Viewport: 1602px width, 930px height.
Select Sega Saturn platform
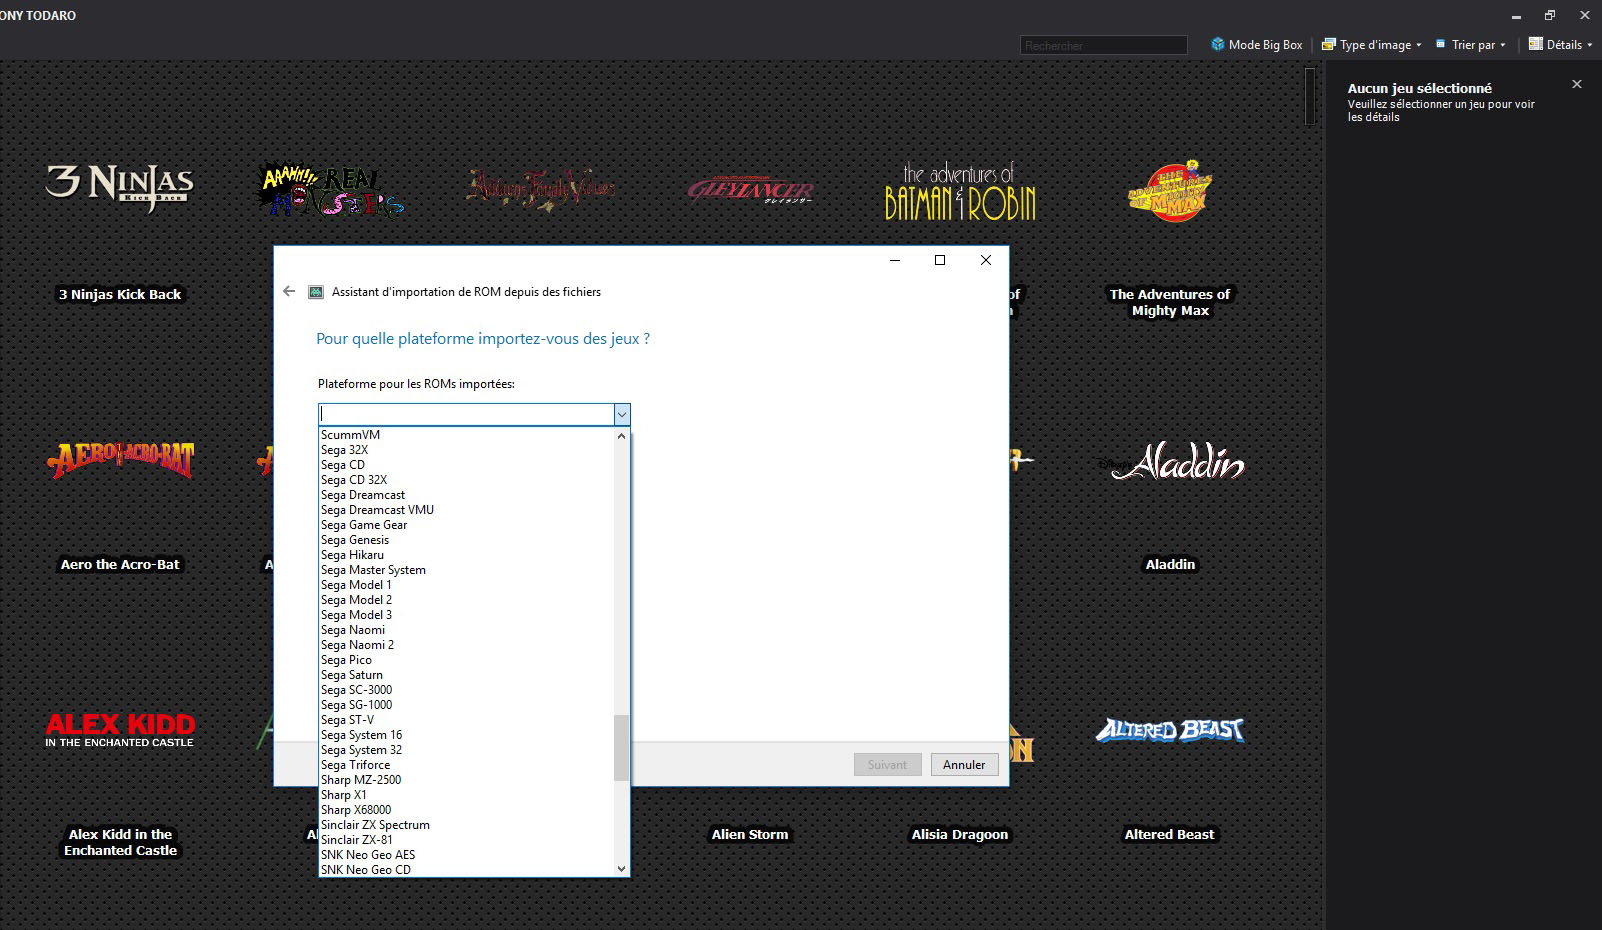466,675
